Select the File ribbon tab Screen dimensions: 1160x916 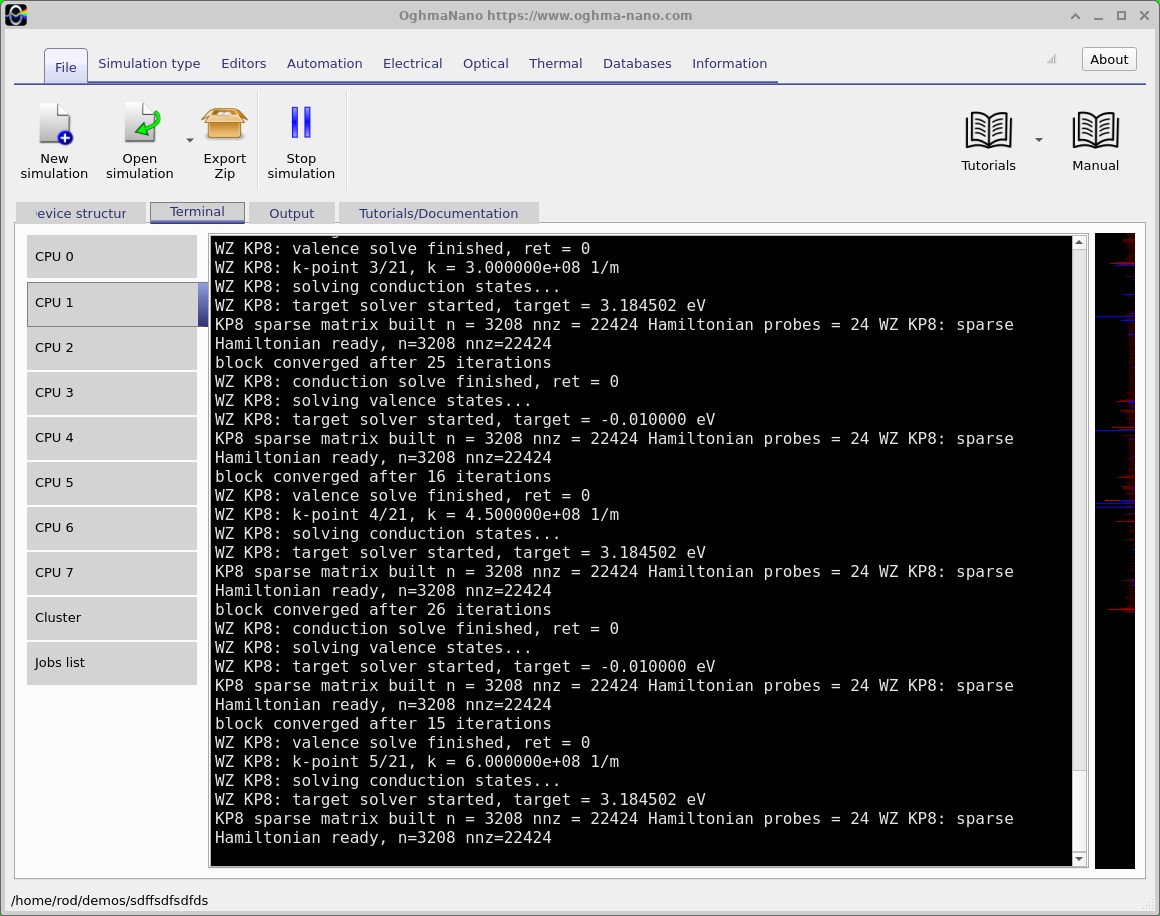tap(66, 67)
